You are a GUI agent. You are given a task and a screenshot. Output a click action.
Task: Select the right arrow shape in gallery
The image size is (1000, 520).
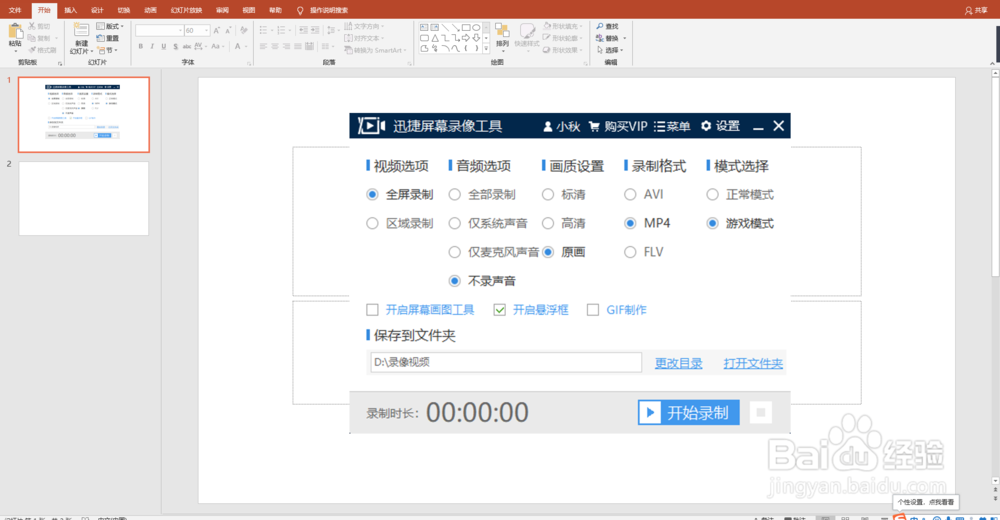point(466,38)
